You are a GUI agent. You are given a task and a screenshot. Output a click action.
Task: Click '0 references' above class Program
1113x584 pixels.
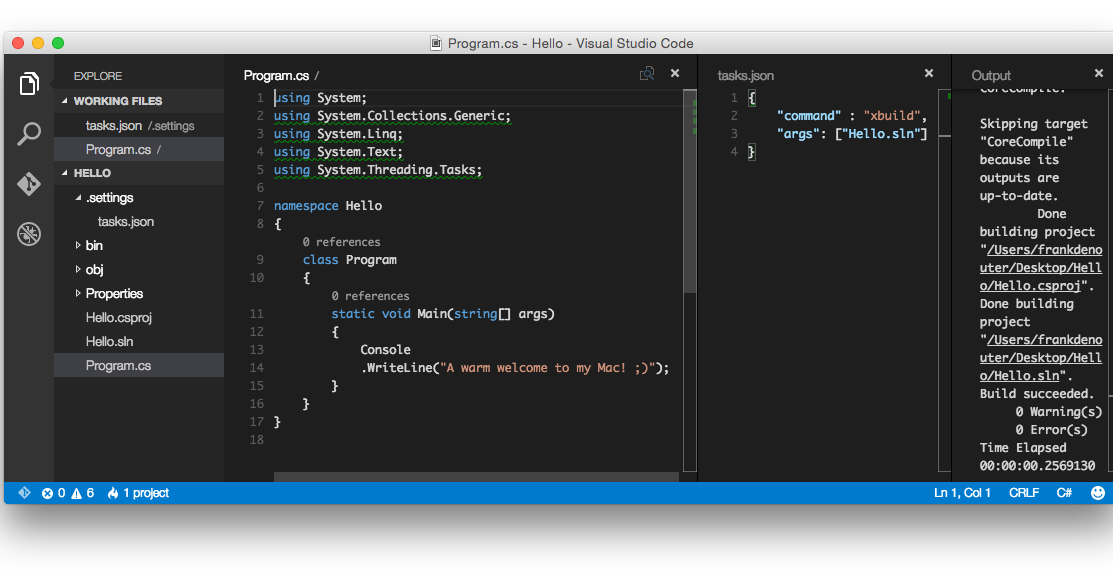coord(341,242)
